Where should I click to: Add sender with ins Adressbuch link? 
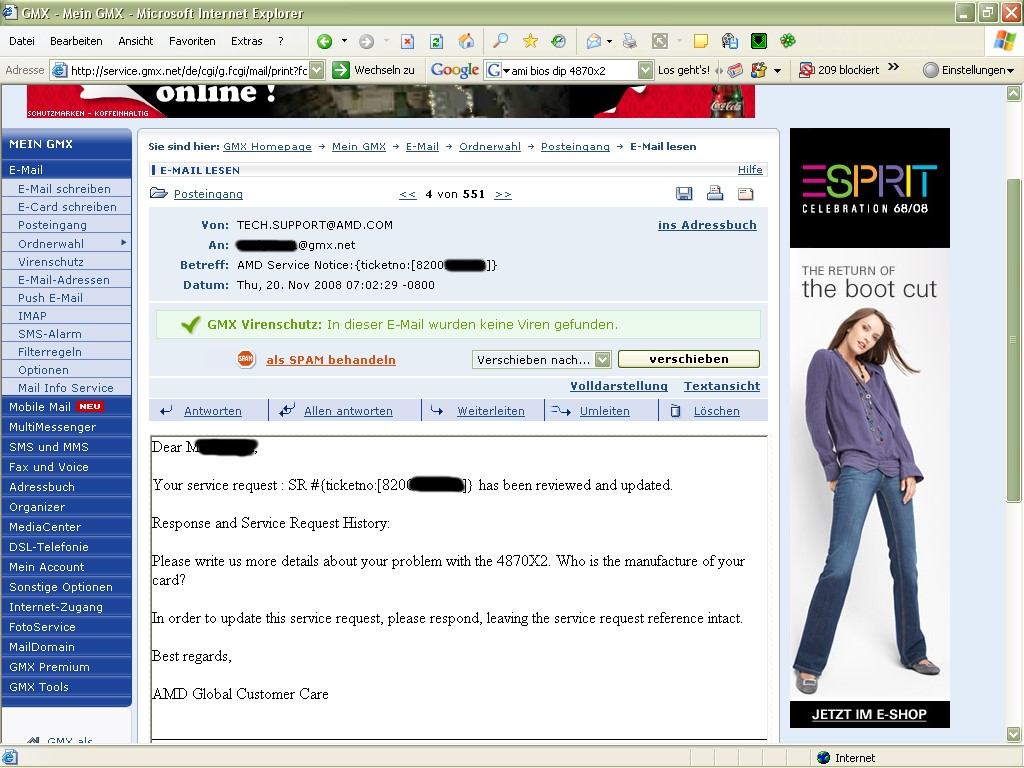coord(707,225)
